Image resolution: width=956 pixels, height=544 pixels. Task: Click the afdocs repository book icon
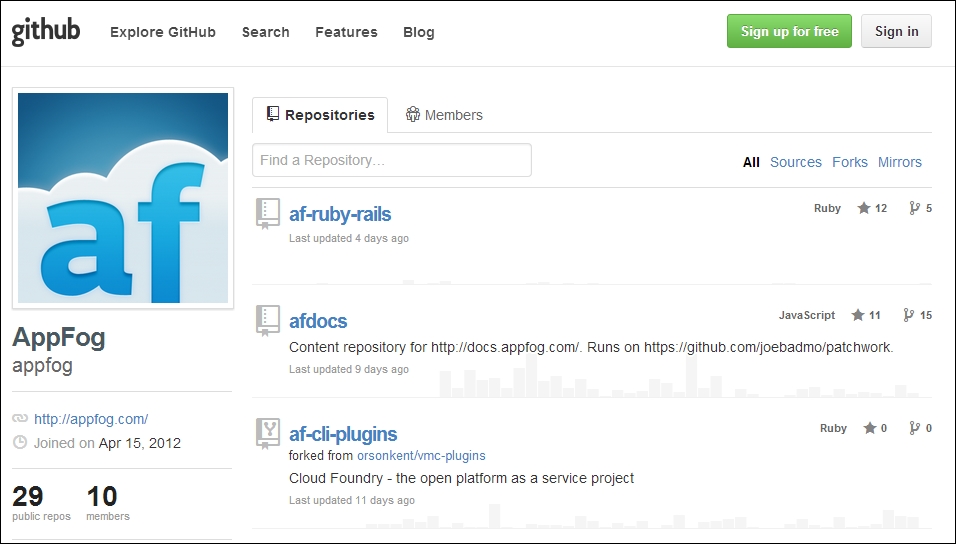(x=267, y=320)
